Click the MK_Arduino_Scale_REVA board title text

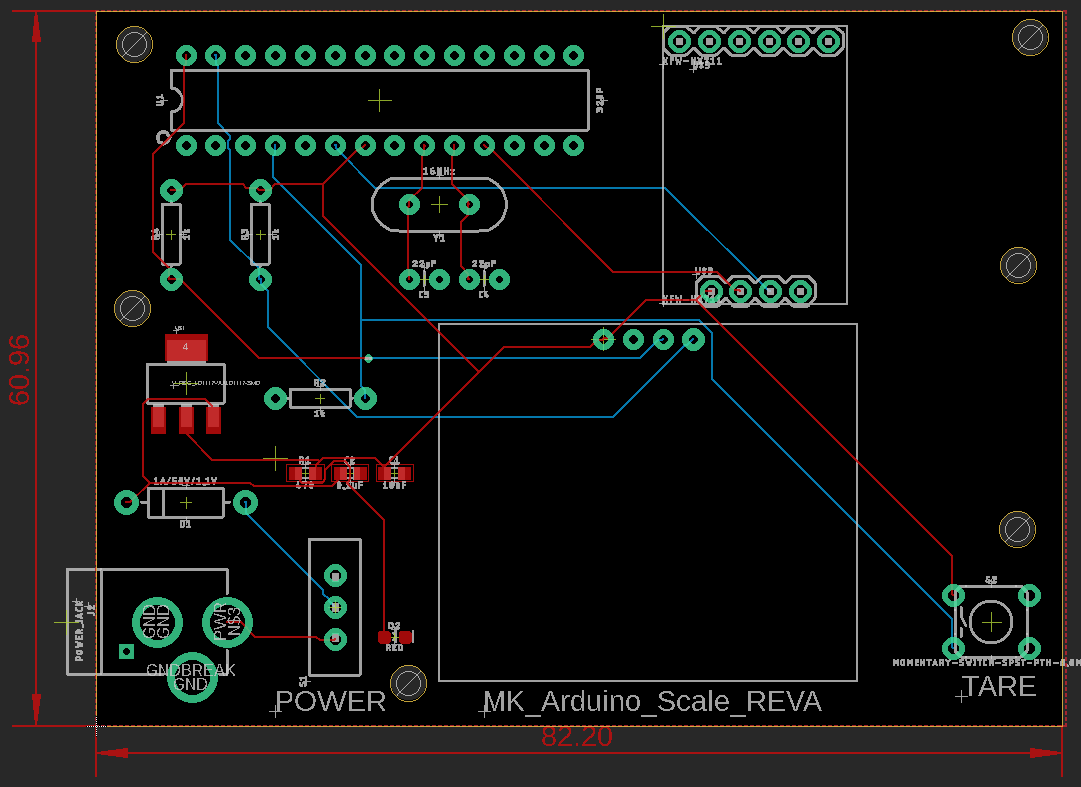652,702
